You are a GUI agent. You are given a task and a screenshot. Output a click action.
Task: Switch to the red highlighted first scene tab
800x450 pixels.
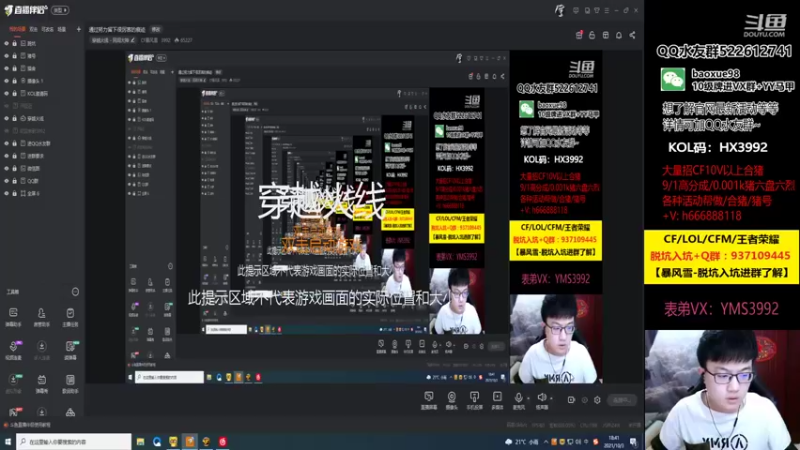[x=17, y=30]
